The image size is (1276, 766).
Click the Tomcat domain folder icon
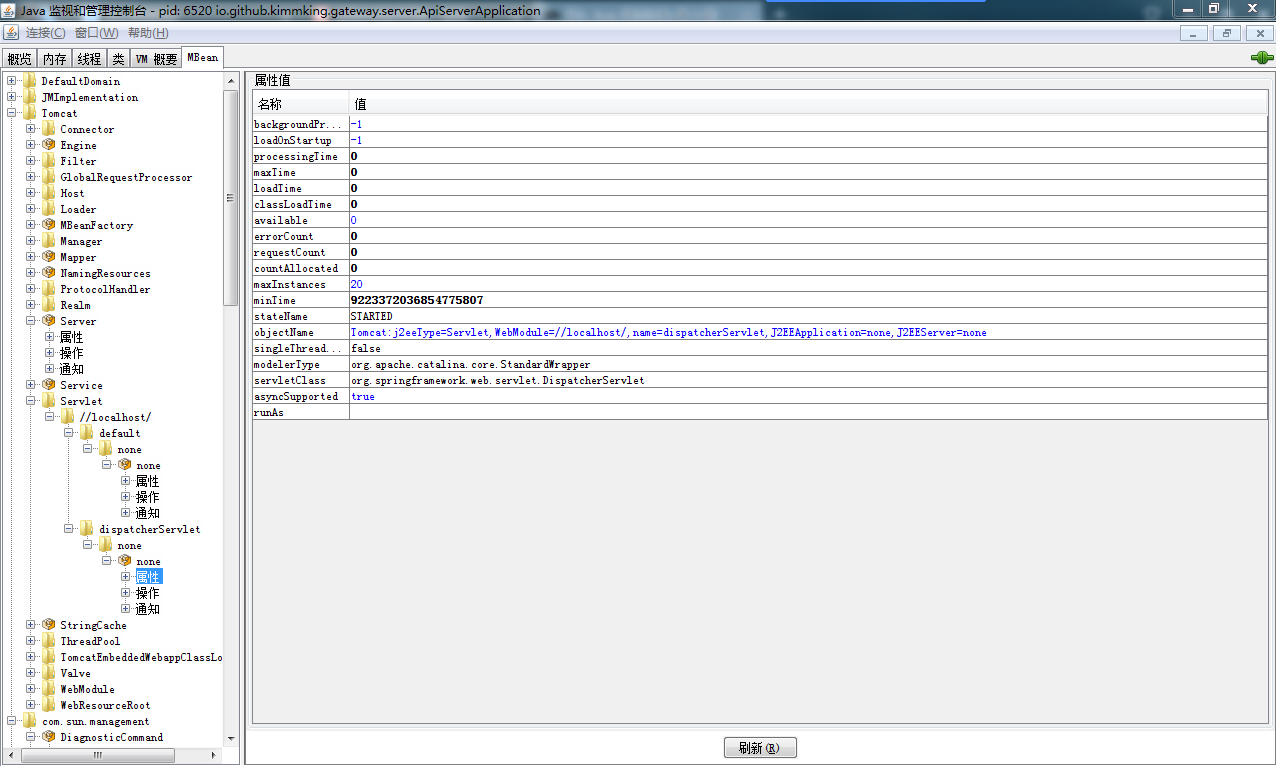pos(29,113)
